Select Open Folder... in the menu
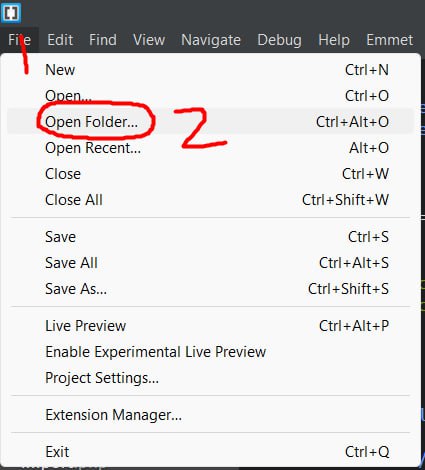The width and height of the screenshot is (425, 470). 211,122
